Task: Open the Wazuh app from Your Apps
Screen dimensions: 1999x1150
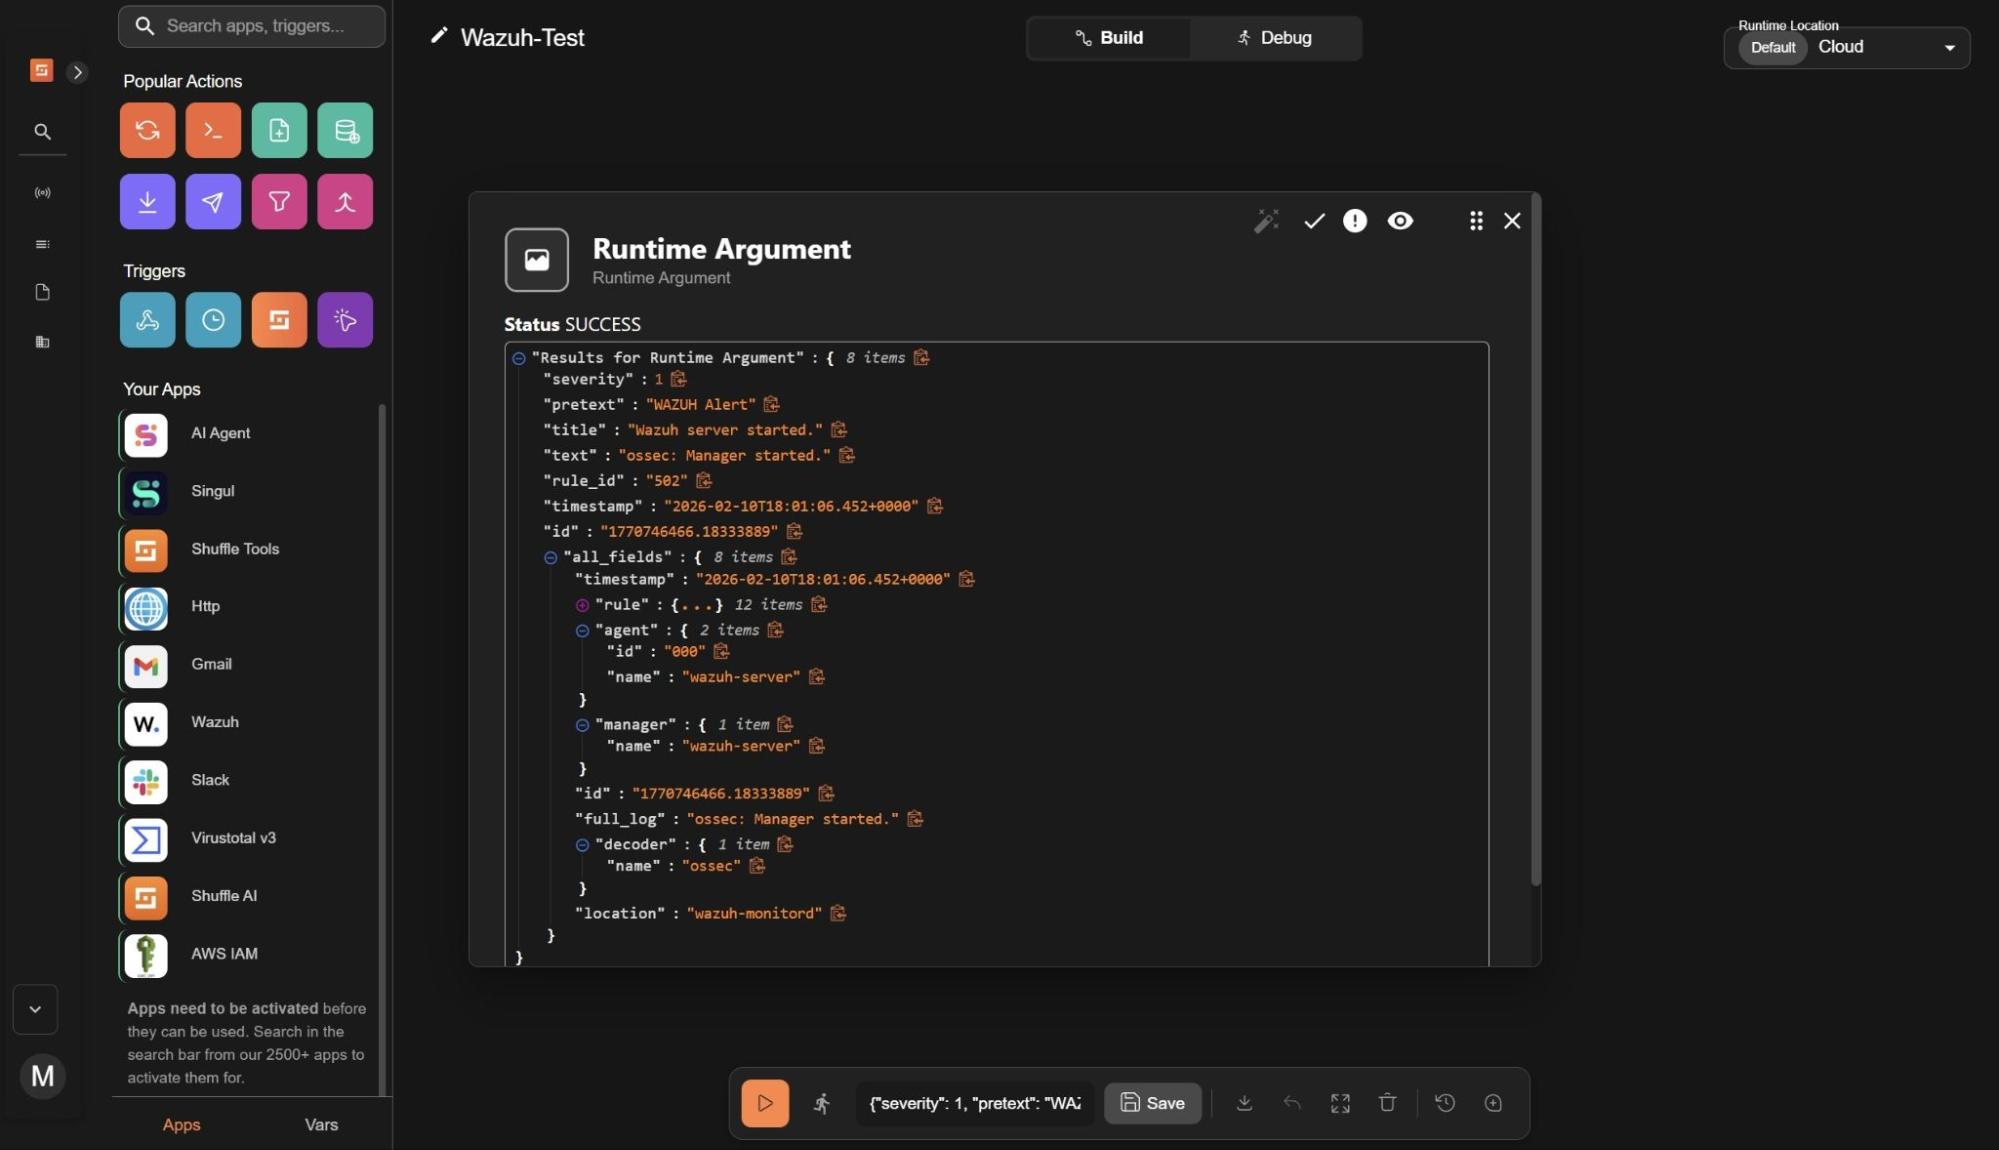Action: point(214,722)
